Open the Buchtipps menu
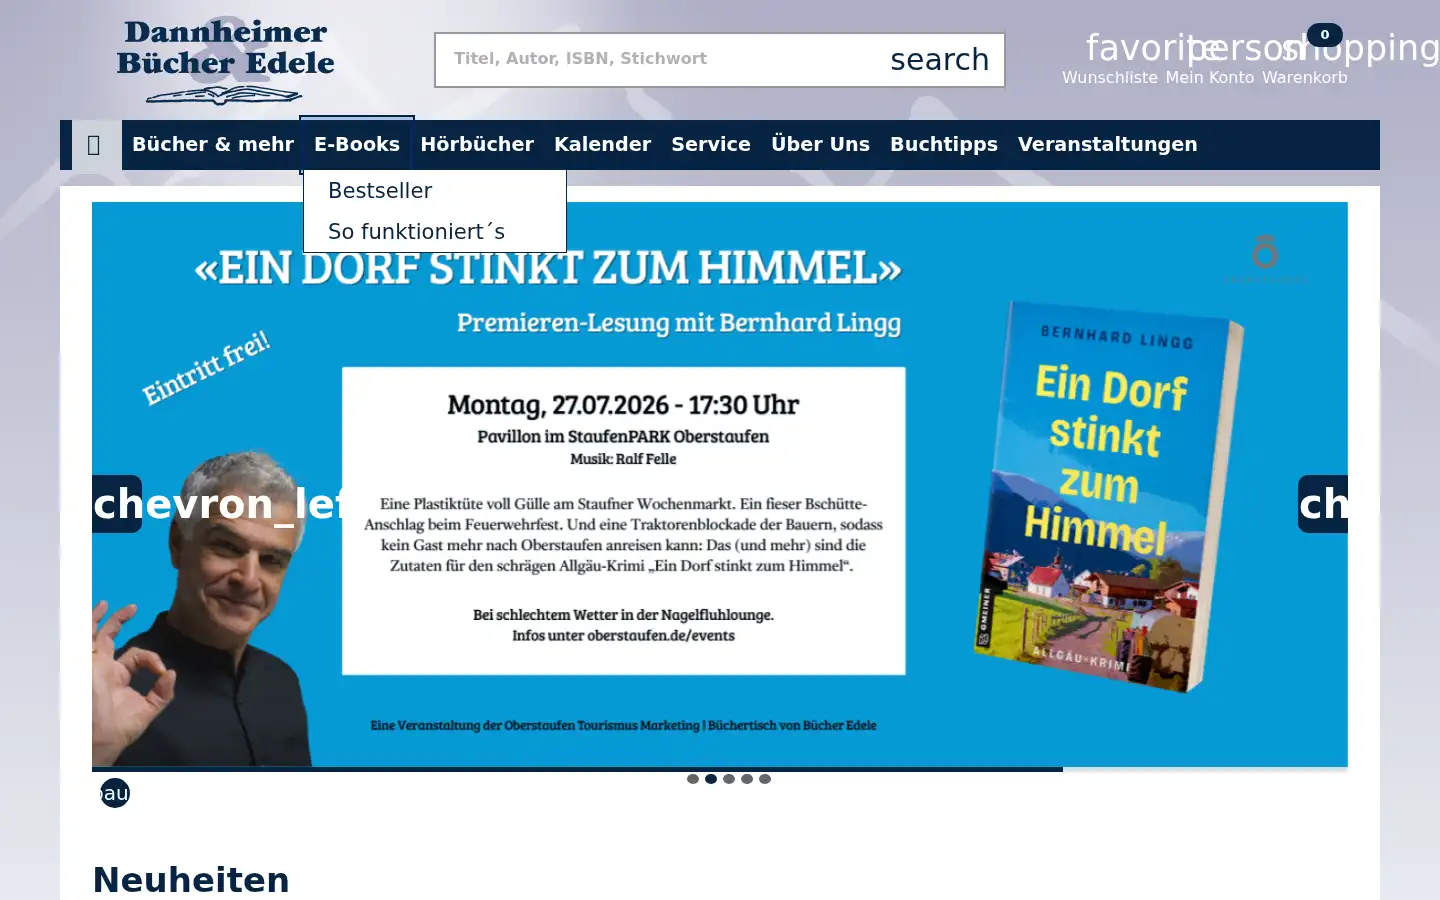Viewport: 1440px width, 900px height. pos(944,145)
